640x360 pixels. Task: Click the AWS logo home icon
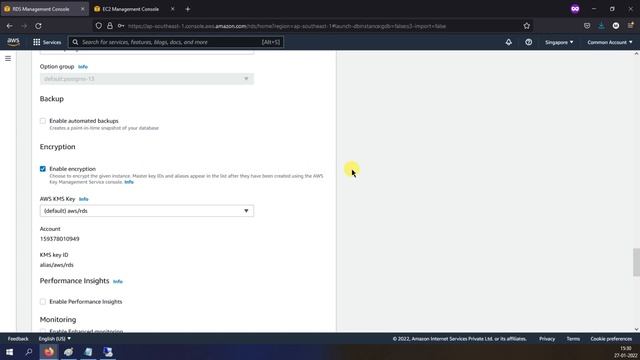13,42
